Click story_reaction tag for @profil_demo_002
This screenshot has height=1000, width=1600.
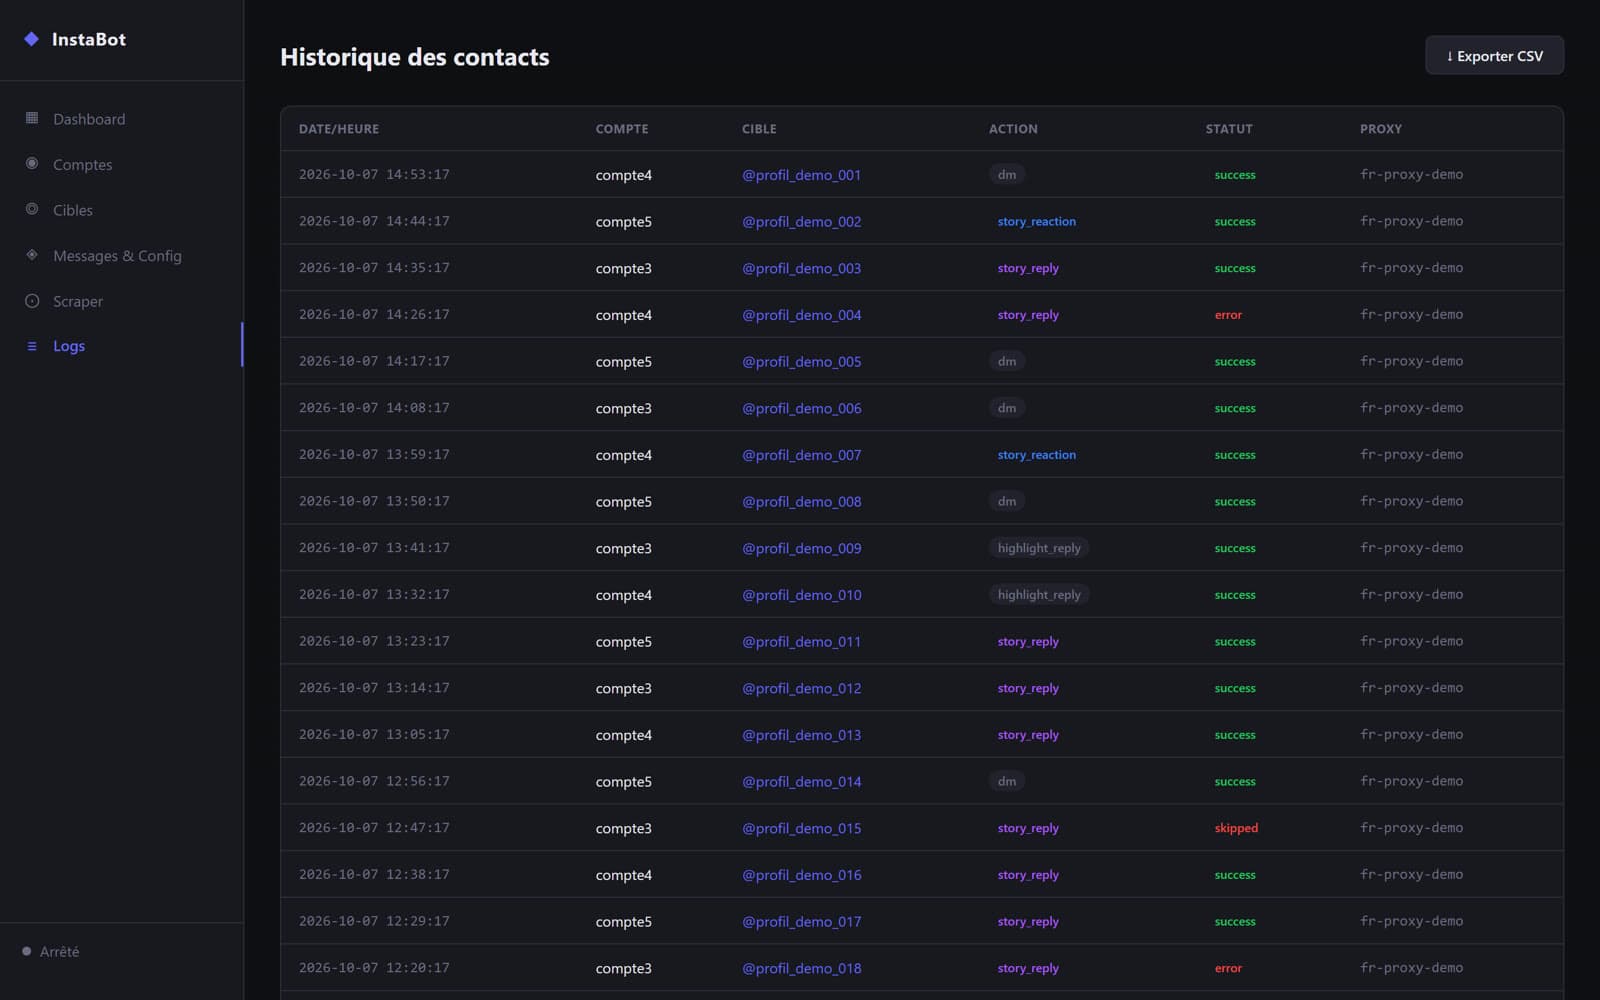click(1037, 221)
